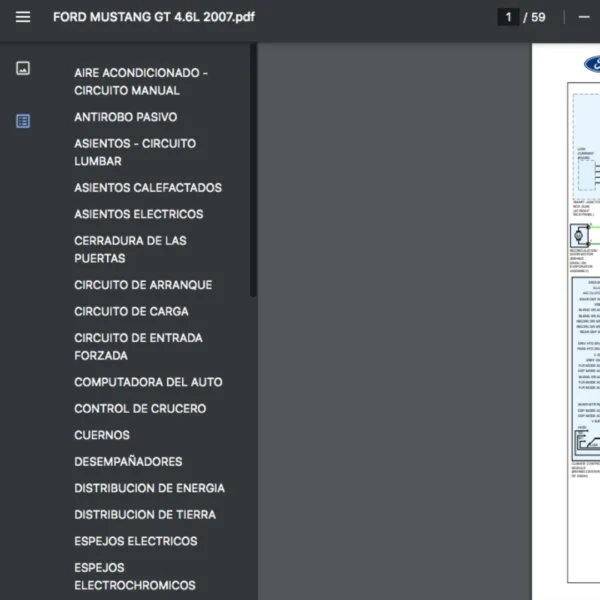Jump to ASIENTOS ELECTRICOS section
600x600 pixels.
point(139,214)
